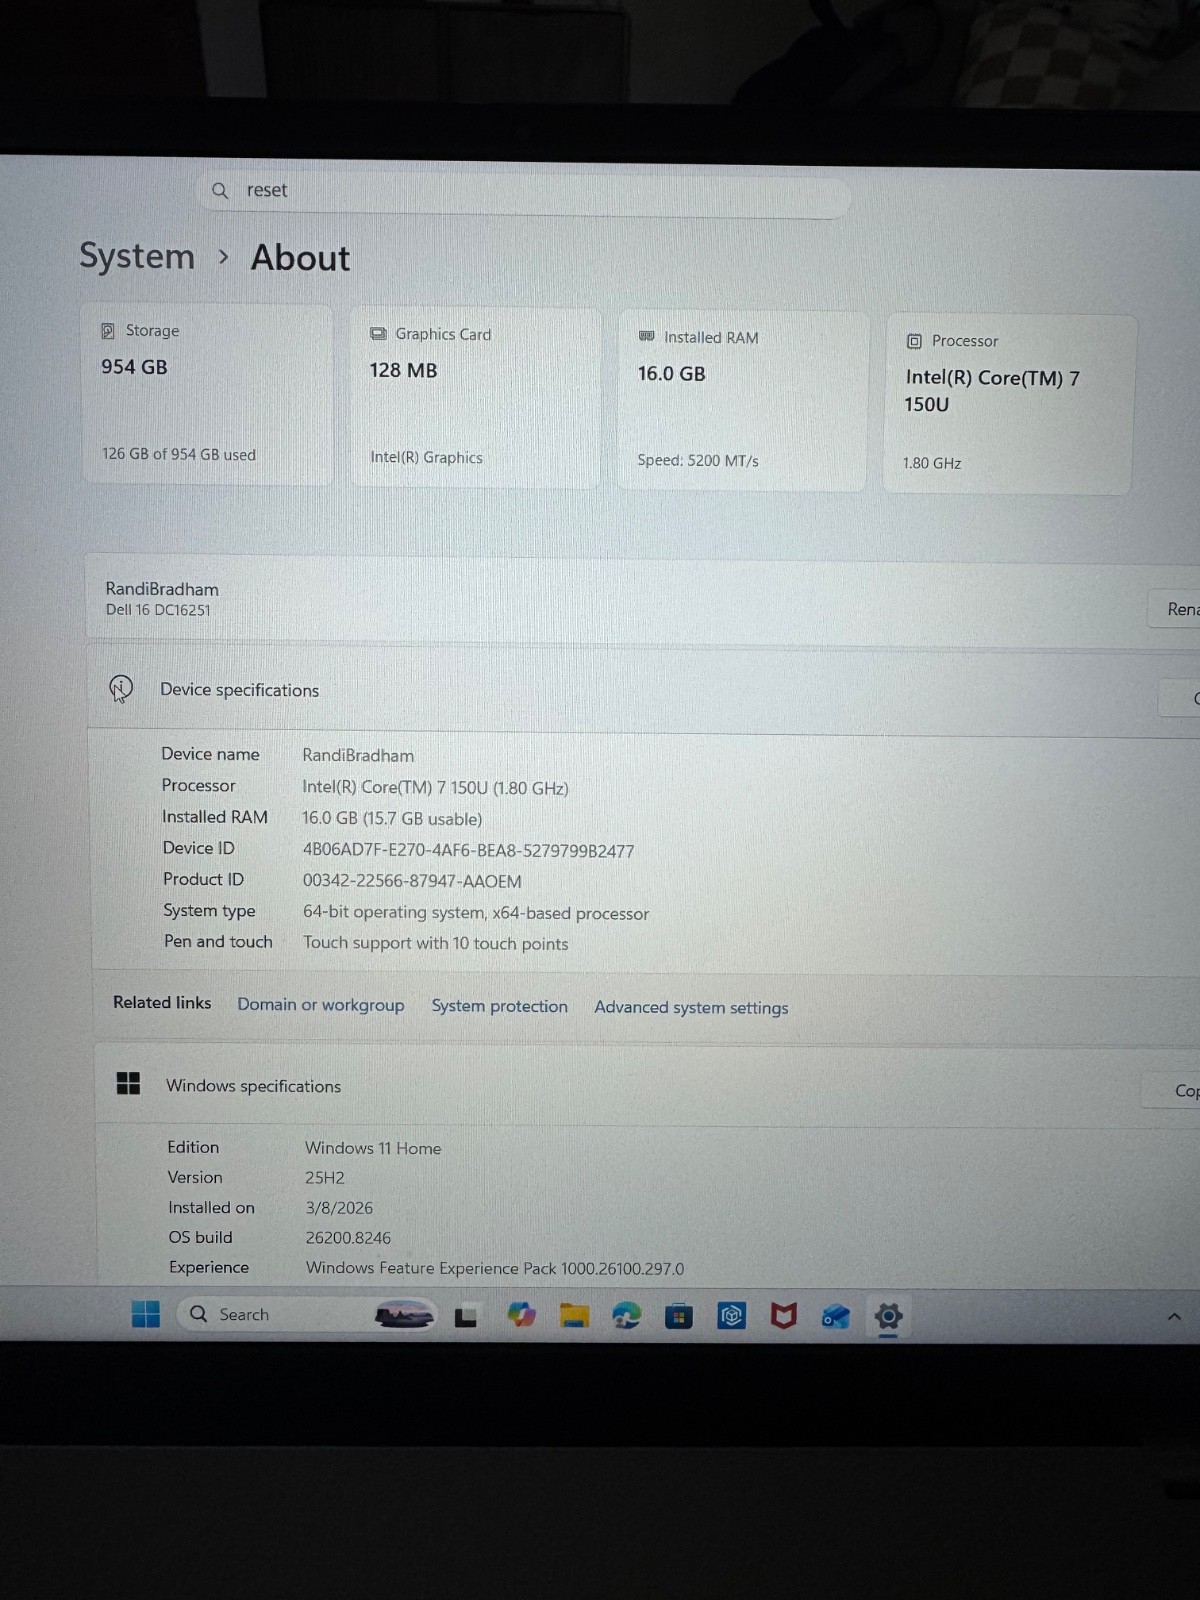The image size is (1200, 1600).
Task: Open the Windows Start menu
Action: click(146, 1314)
